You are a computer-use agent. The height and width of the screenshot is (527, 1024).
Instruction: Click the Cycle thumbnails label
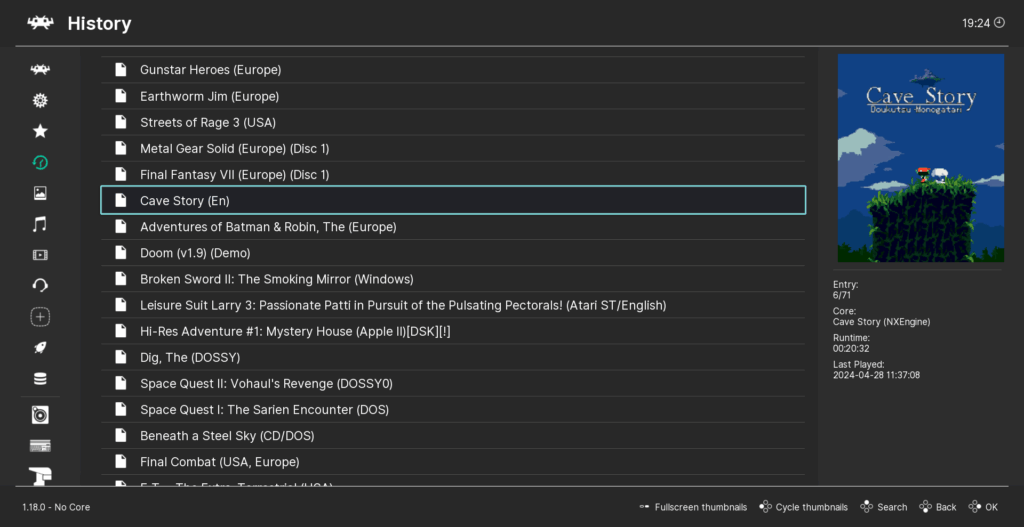812,507
